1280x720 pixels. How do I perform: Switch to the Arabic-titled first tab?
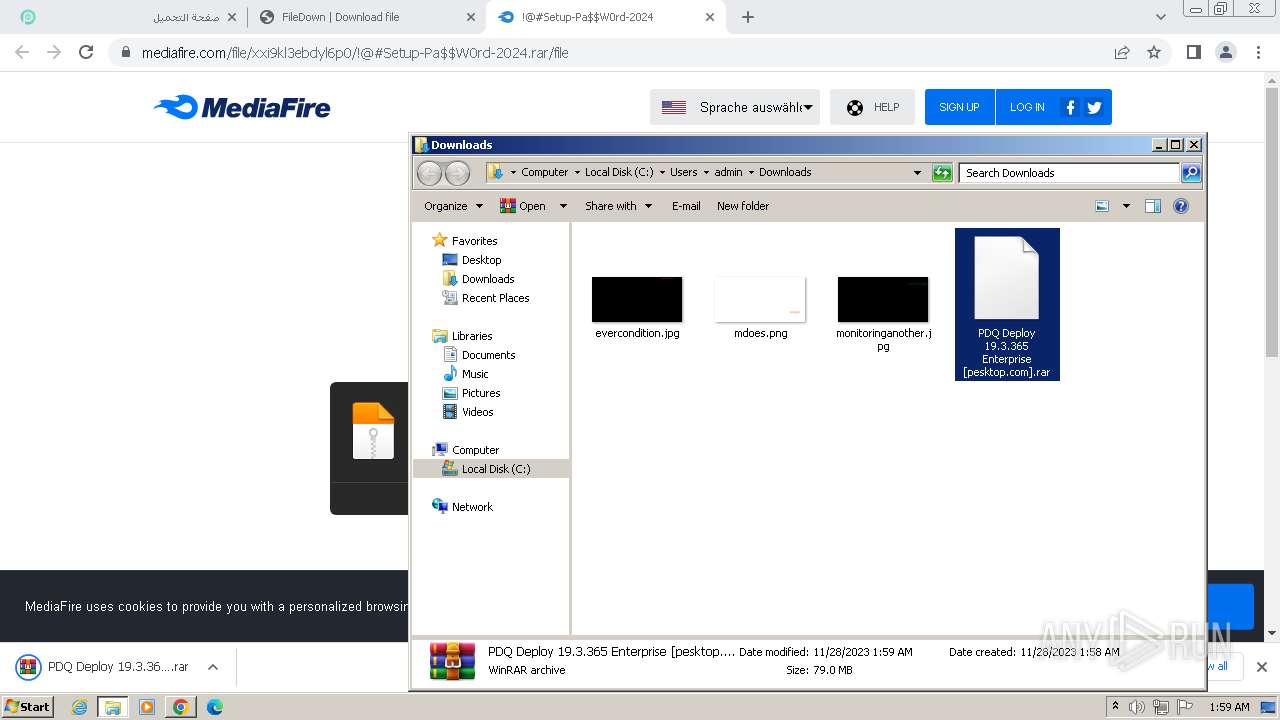[128, 17]
